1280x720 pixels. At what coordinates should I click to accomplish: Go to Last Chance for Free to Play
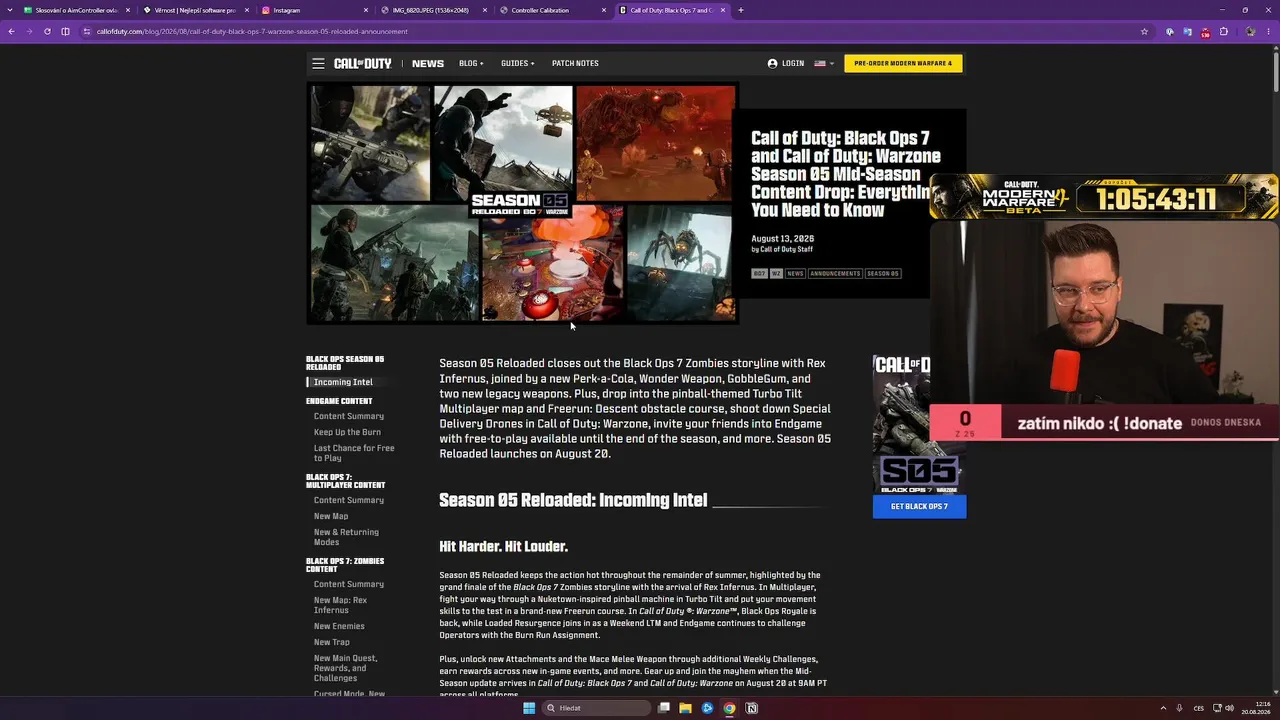pos(354,453)
